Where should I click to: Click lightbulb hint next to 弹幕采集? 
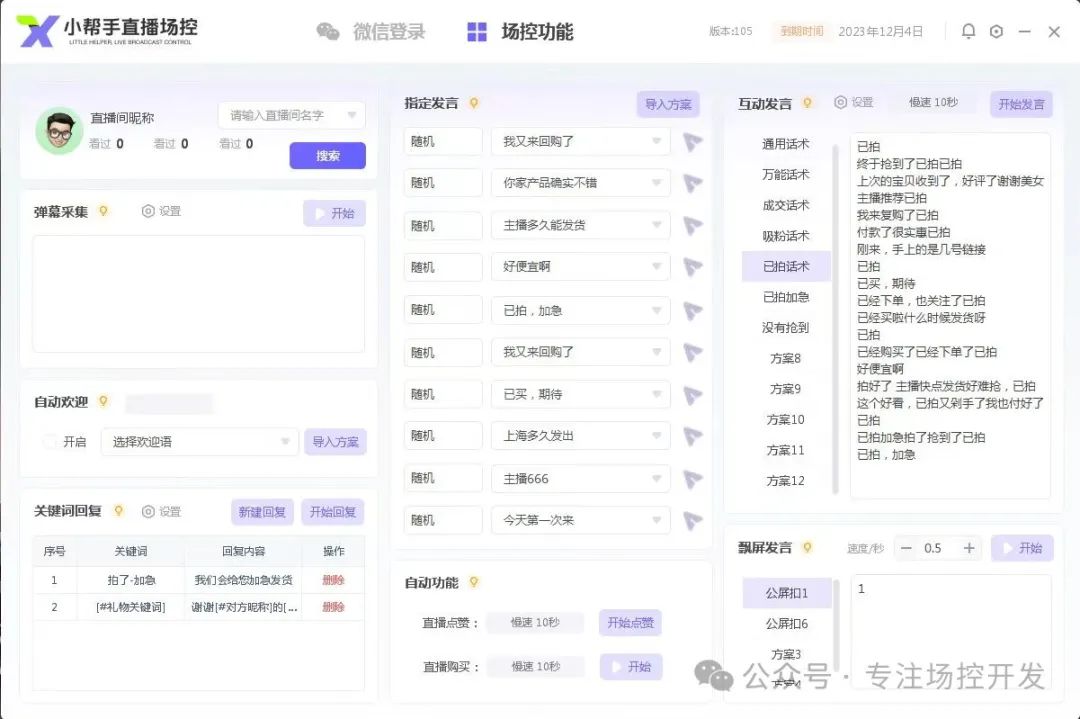coord(103,211)
